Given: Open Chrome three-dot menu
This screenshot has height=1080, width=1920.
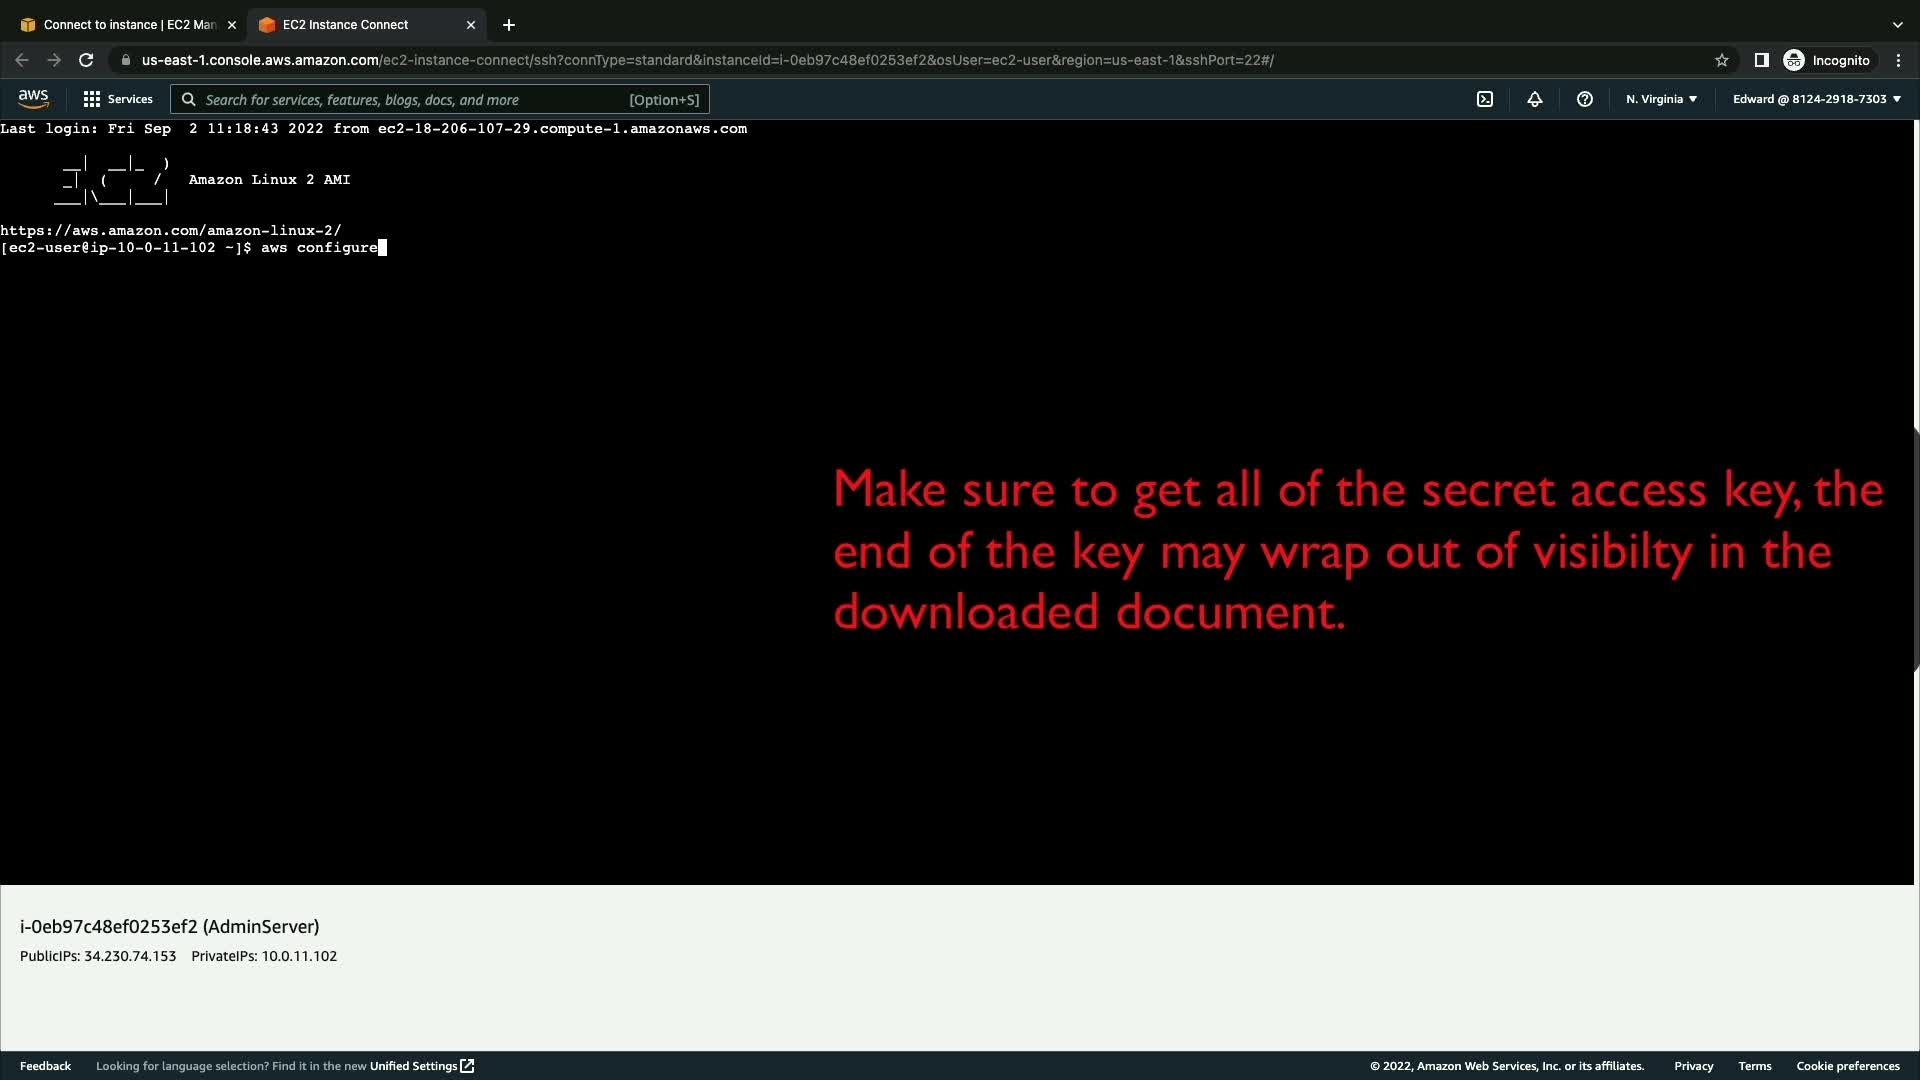Looking at the screenshot, I should tap(1898, 60).
